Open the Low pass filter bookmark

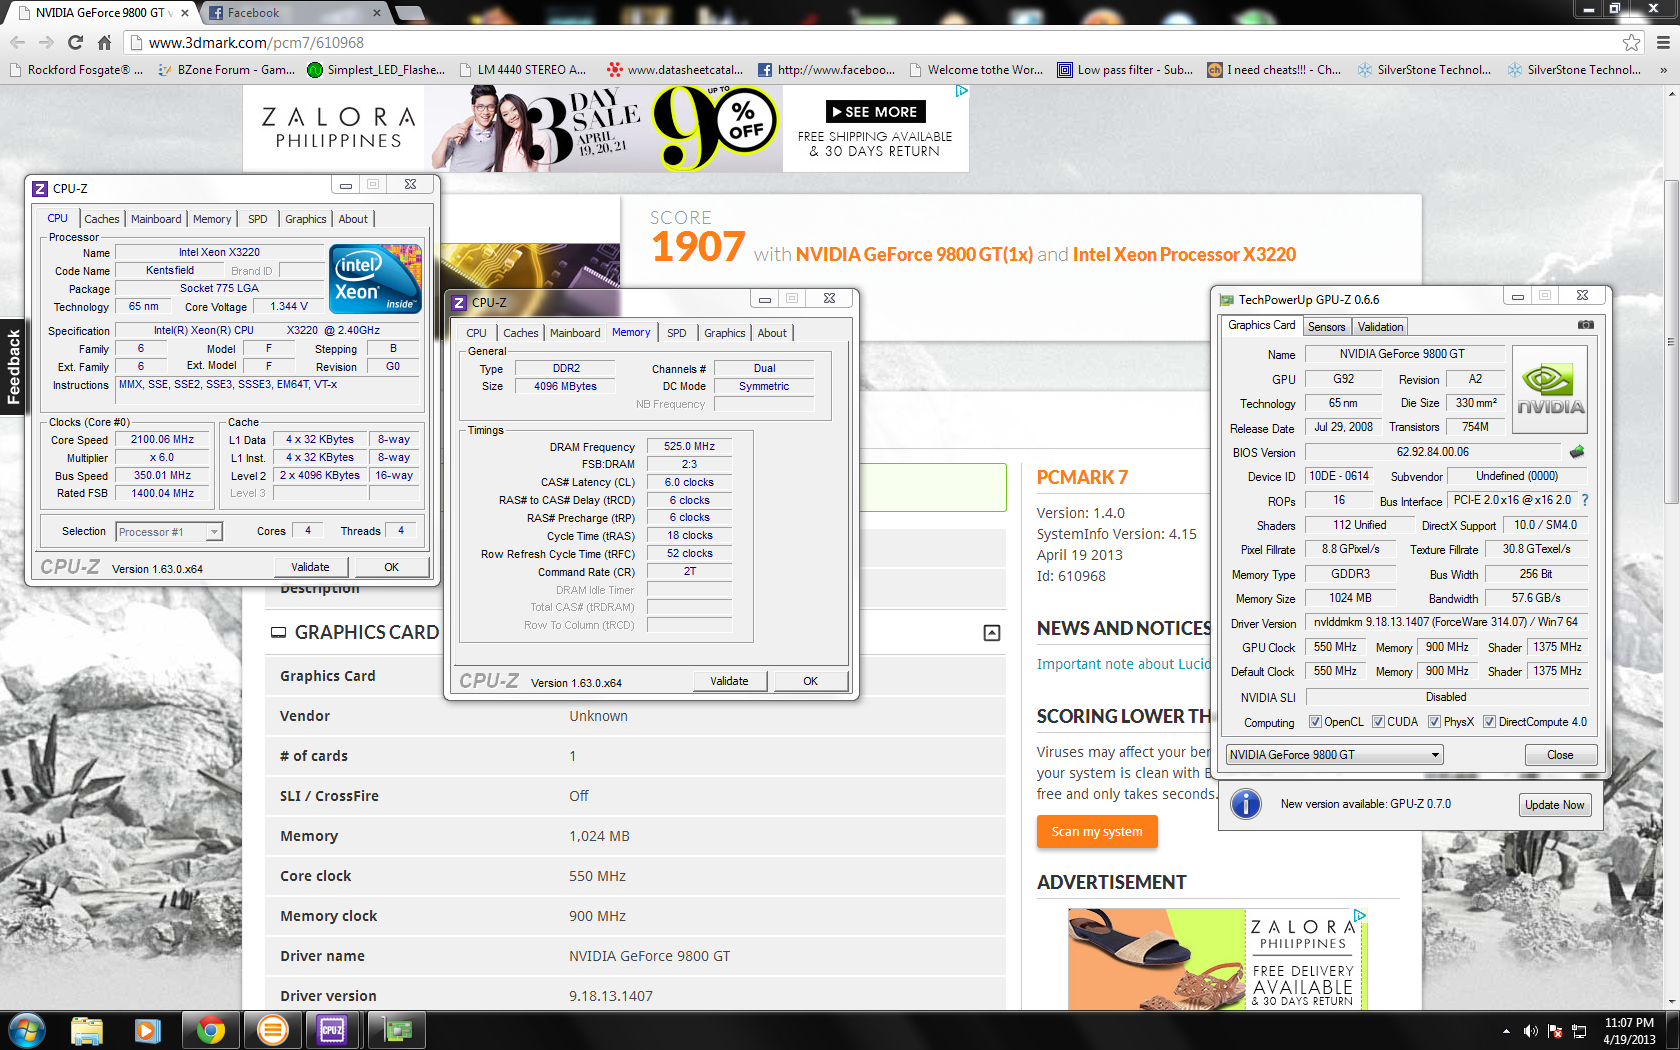point(1125,70)
